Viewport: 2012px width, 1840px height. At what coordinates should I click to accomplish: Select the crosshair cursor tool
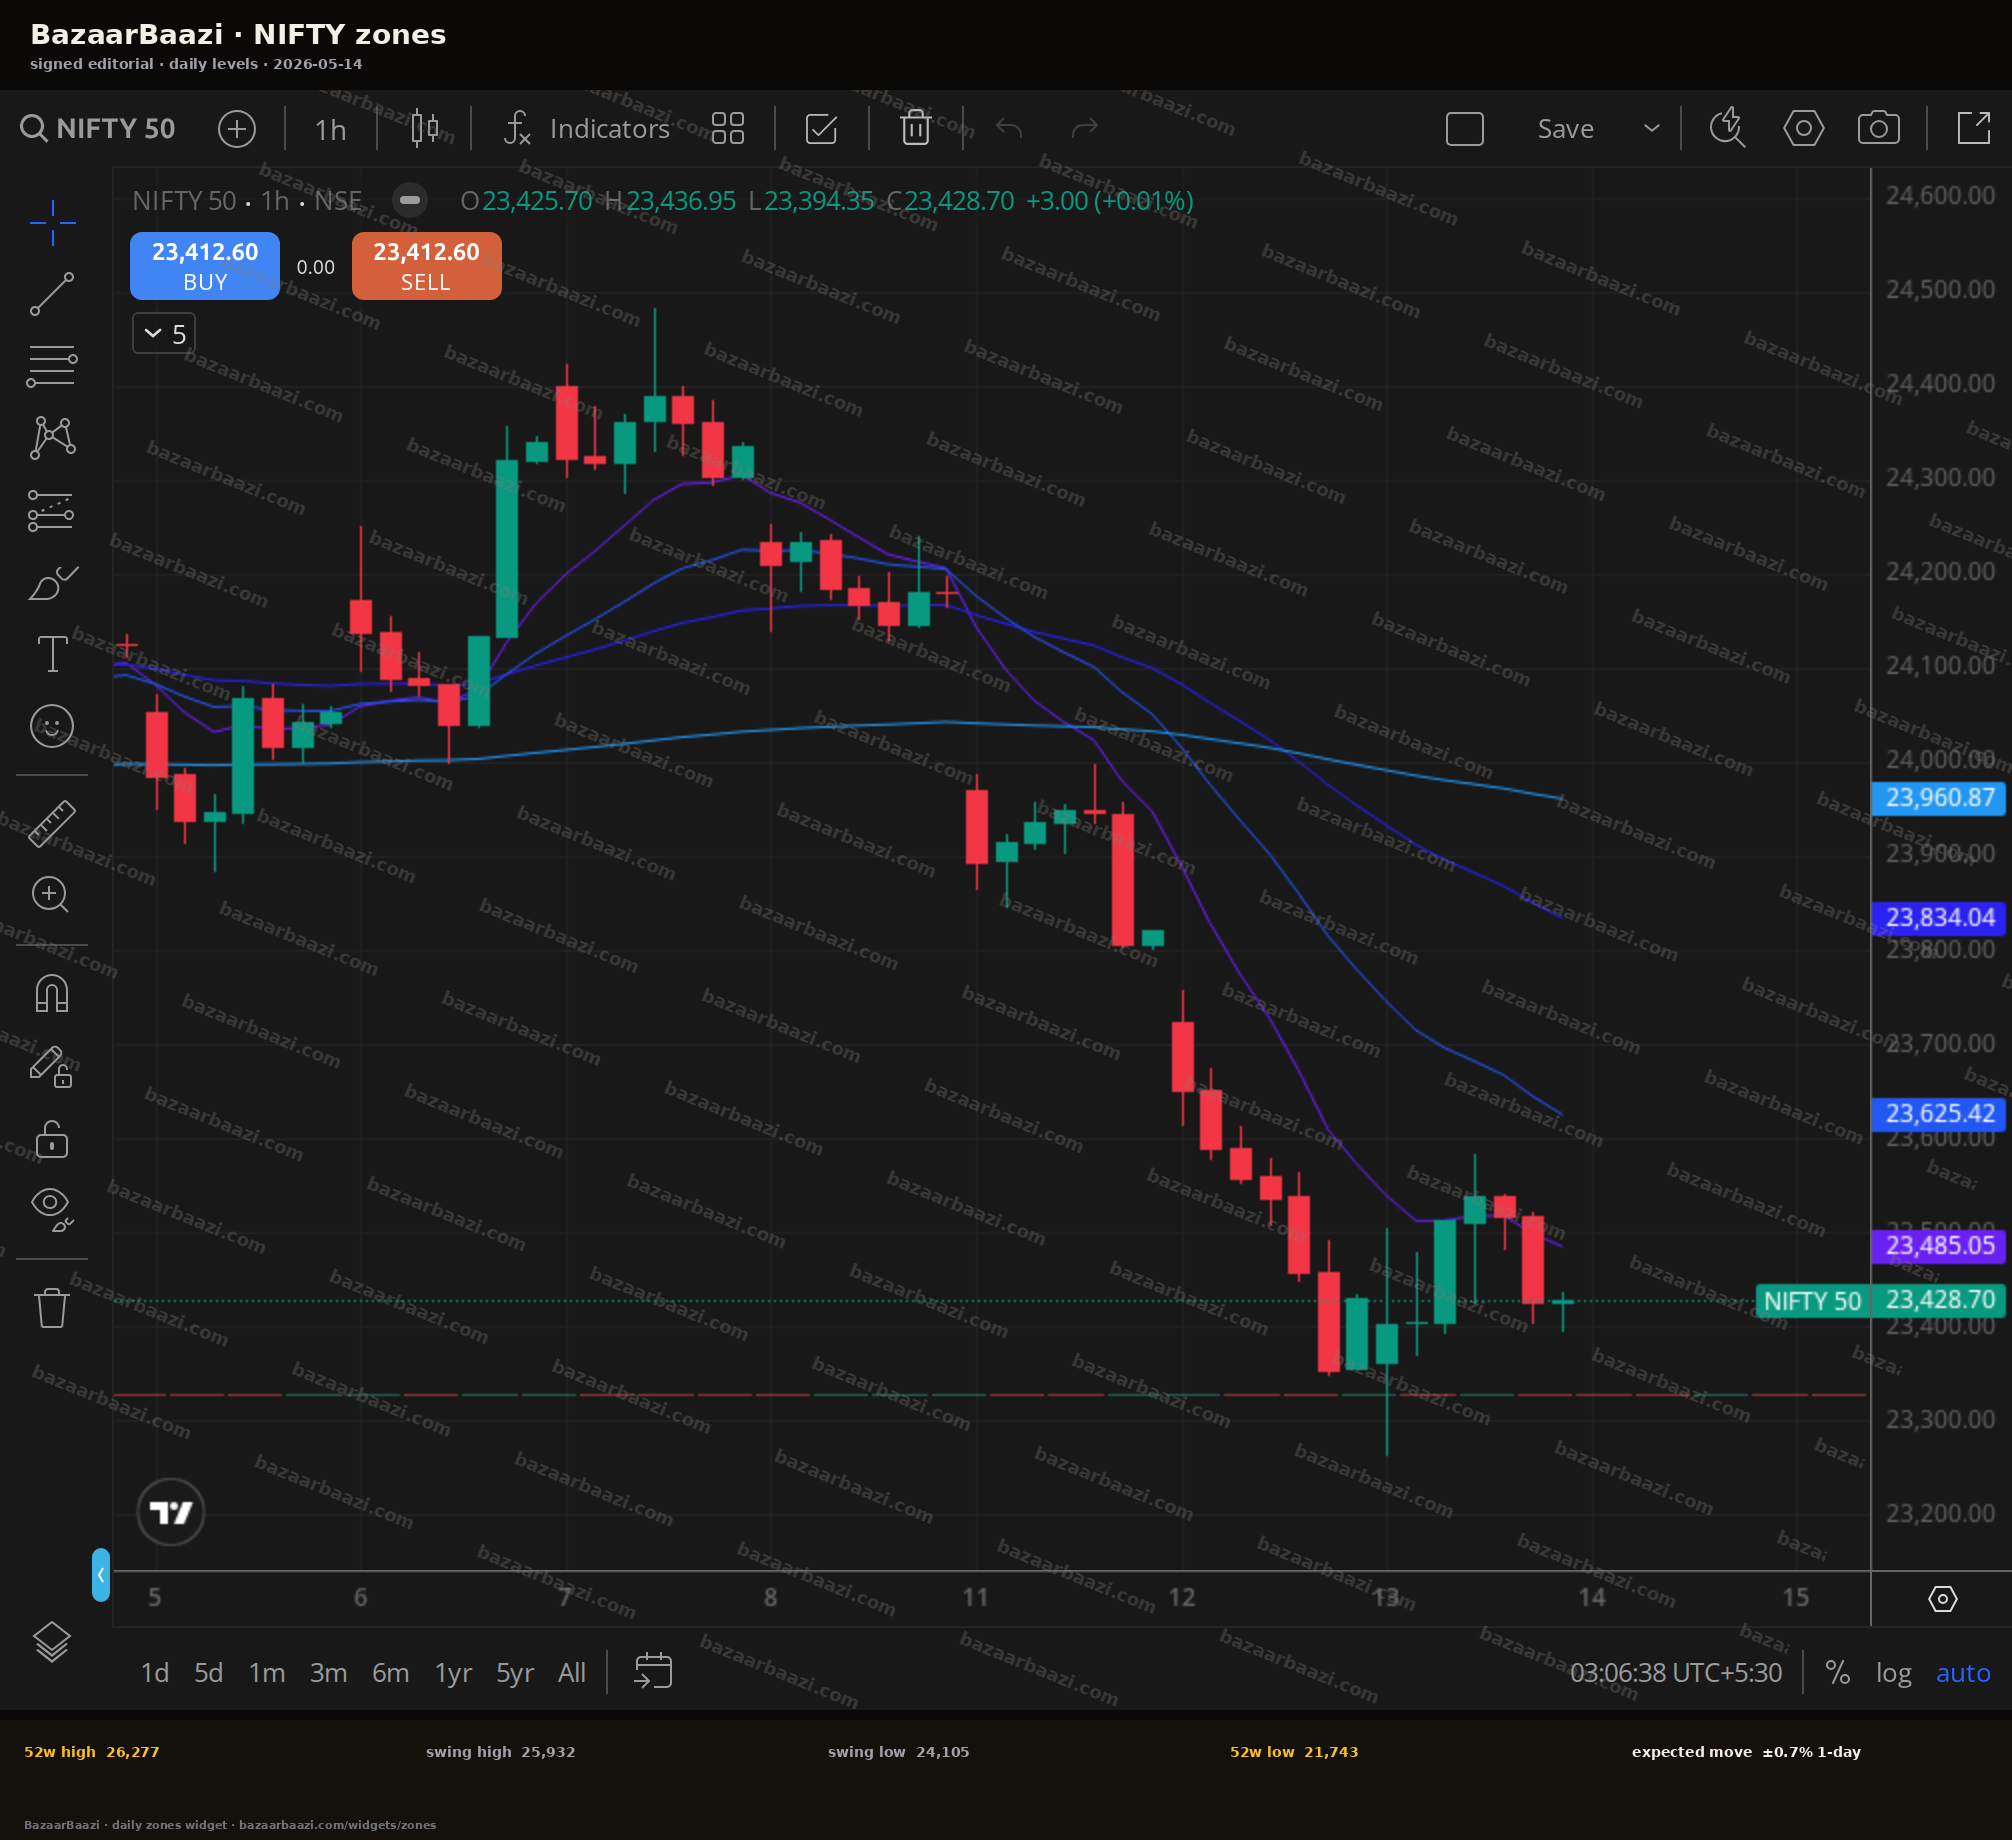click(x=52, y=222)
